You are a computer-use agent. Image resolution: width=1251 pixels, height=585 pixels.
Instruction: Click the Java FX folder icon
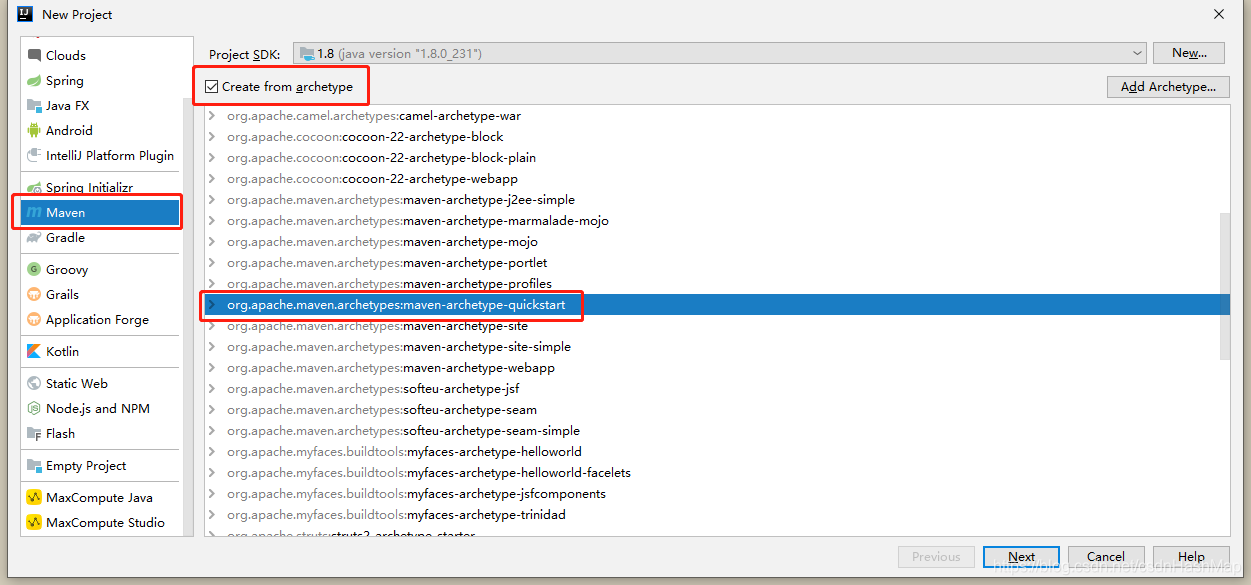coord(34,106)
